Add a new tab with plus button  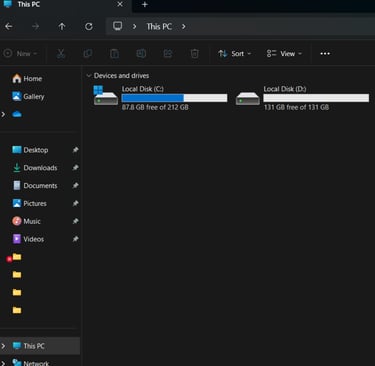(x=145, y=5)
